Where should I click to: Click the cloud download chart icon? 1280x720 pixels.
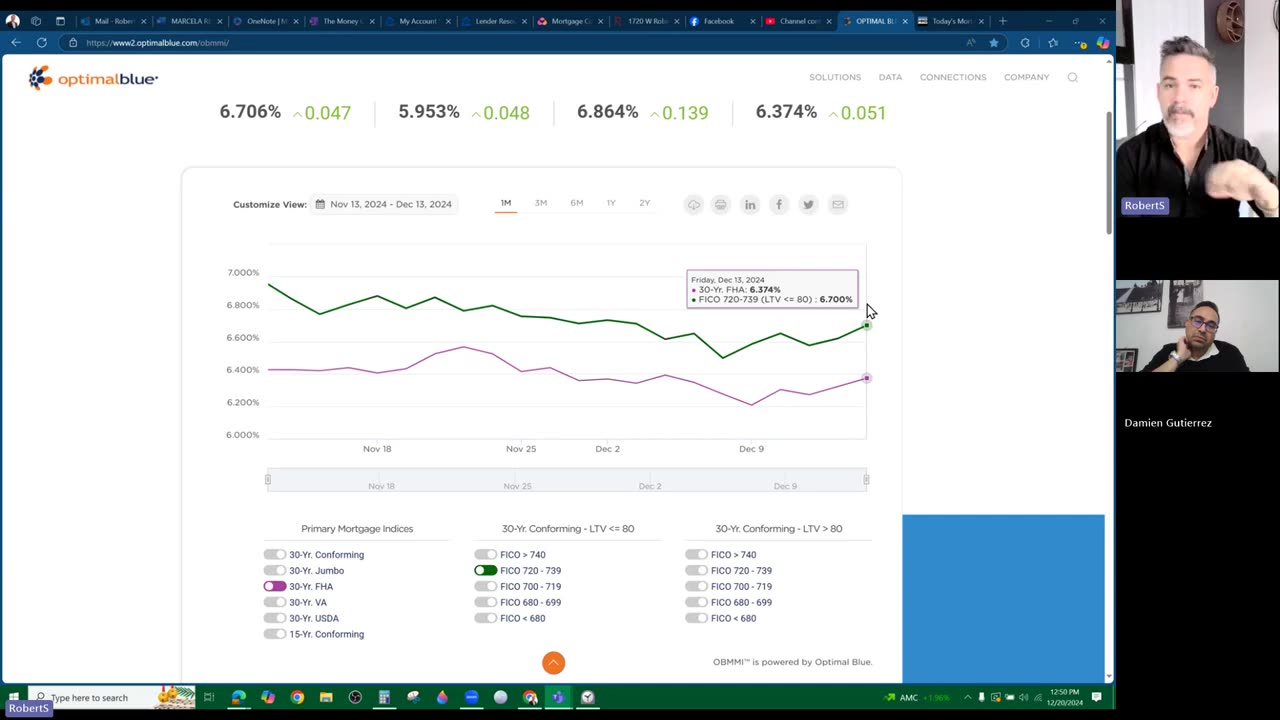point(693,205)
